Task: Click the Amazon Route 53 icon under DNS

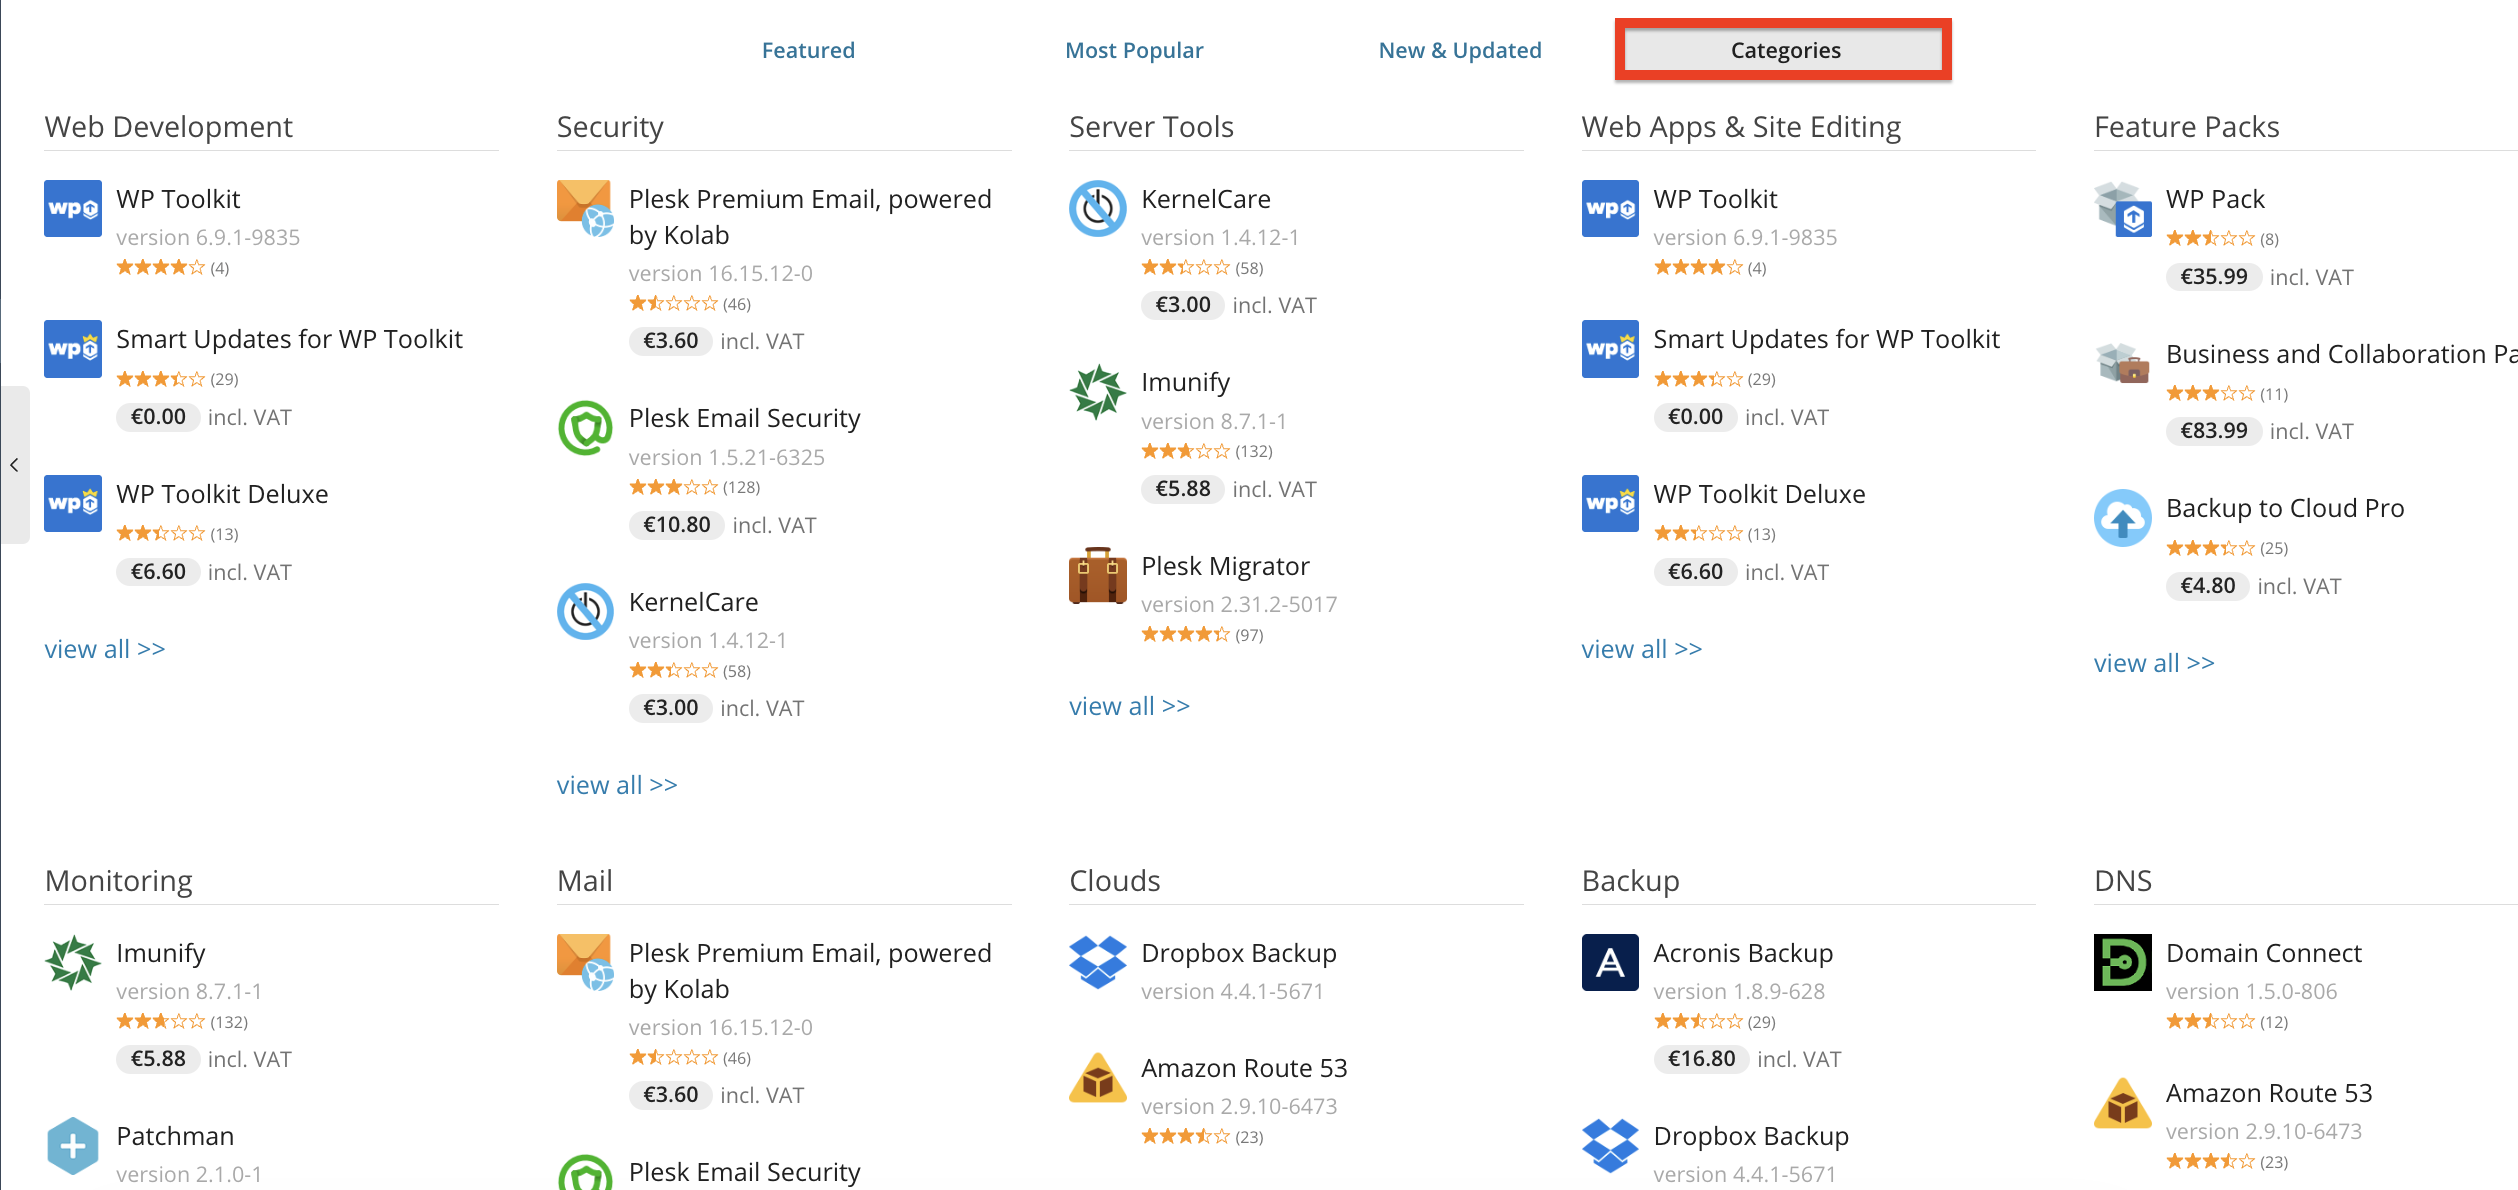Action: point(2123,1102)
